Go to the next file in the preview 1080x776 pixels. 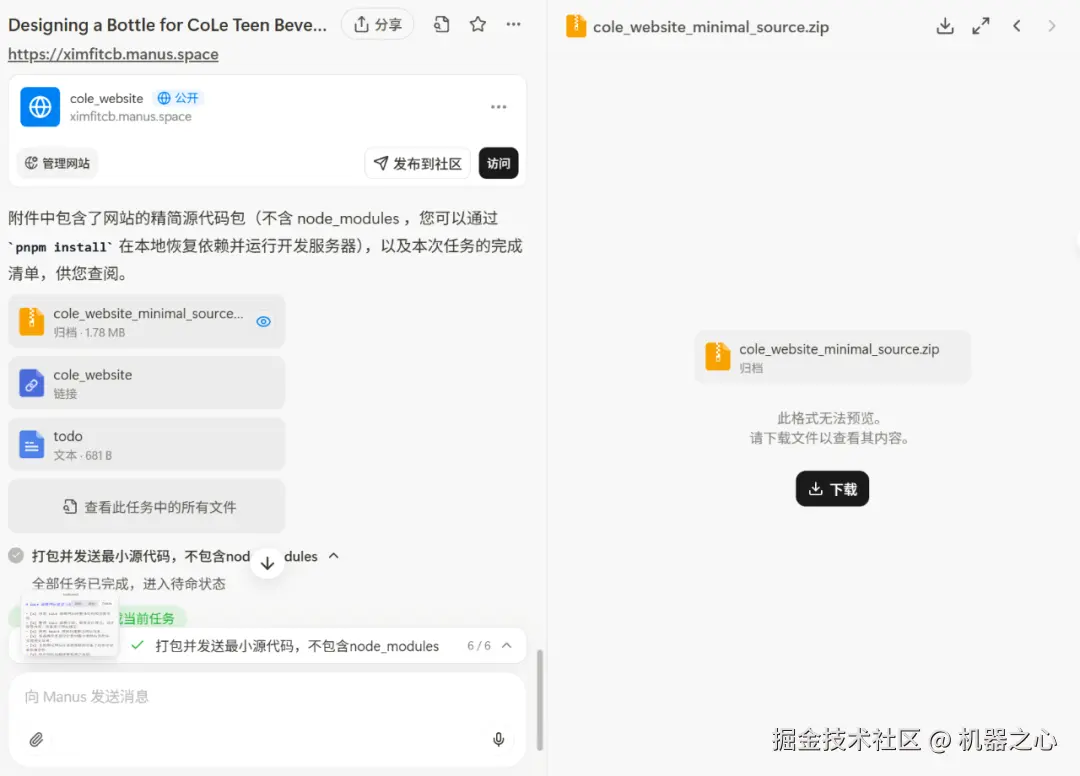1052,26
